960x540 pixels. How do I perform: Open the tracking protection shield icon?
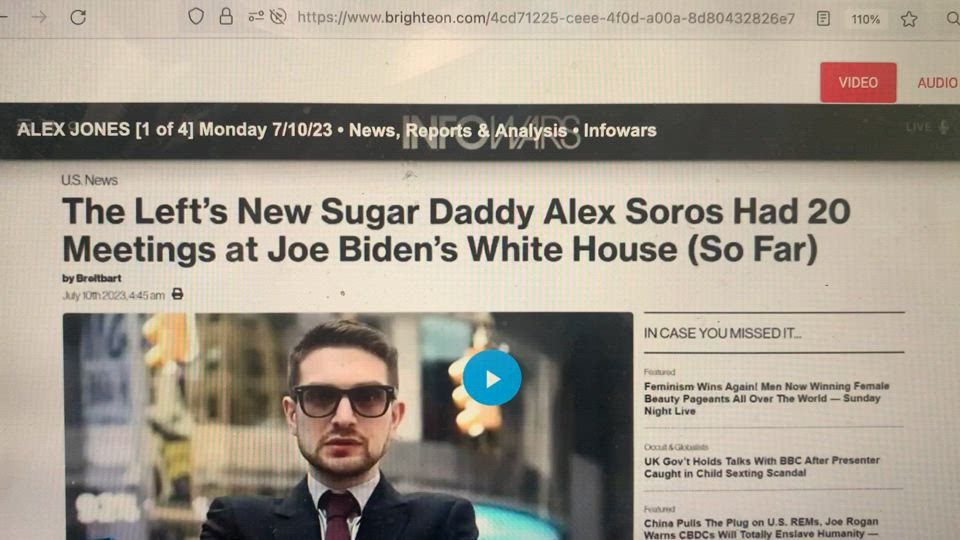[x=196, y=17]
